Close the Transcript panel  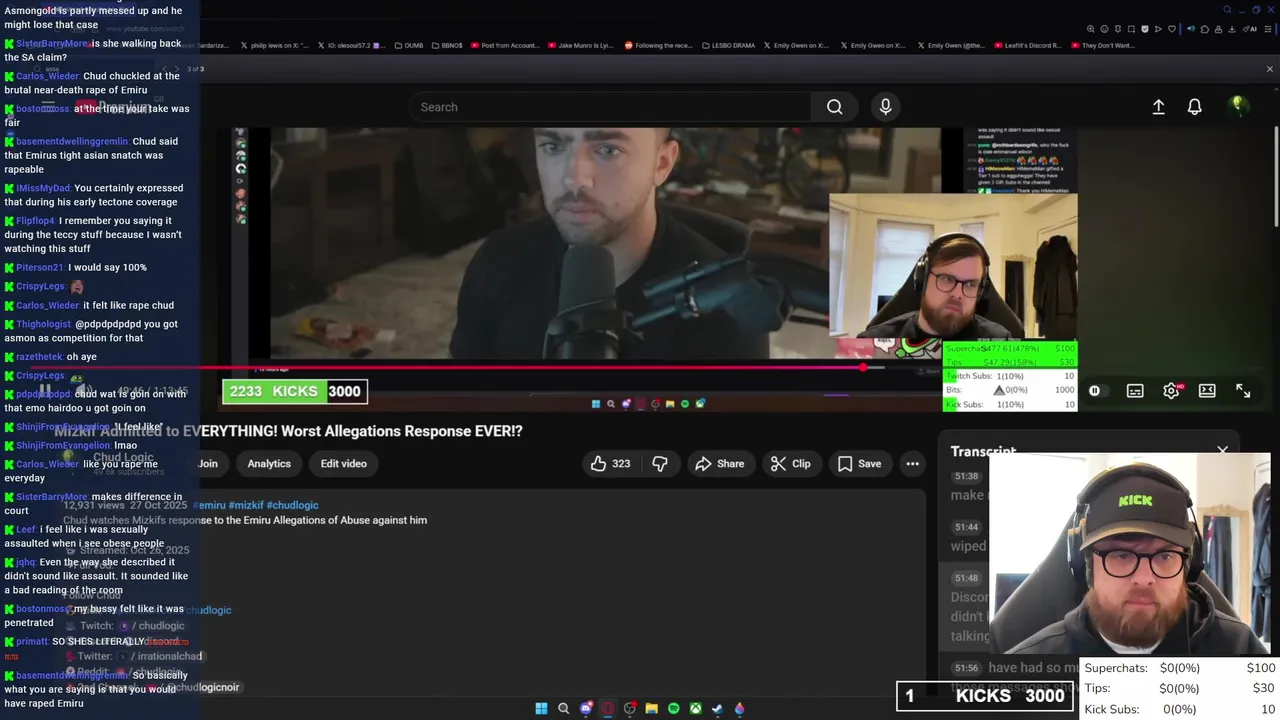click(x=1222, y=450)
